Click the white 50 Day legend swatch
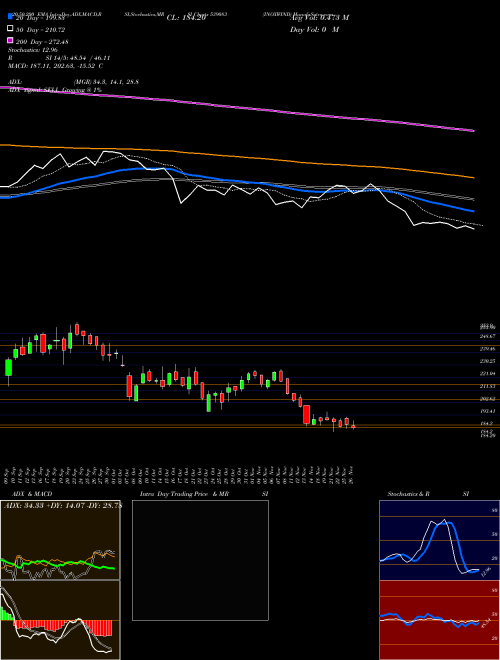Screen dimensions: 500x660 pyautogui.click(x=11, y=29)
